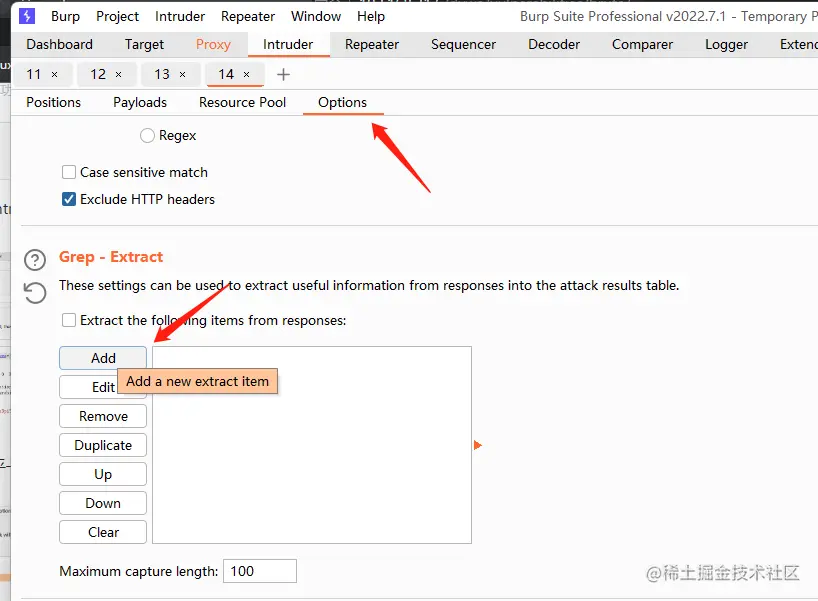
Task: Click the Edit button
Action: (103, 387)
